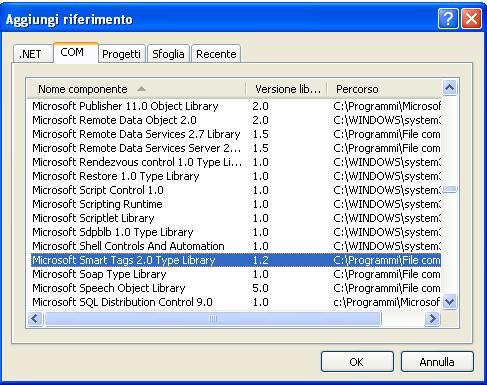Open the Progetti tab
487x385 pixels.
click(x=122, y=54)
